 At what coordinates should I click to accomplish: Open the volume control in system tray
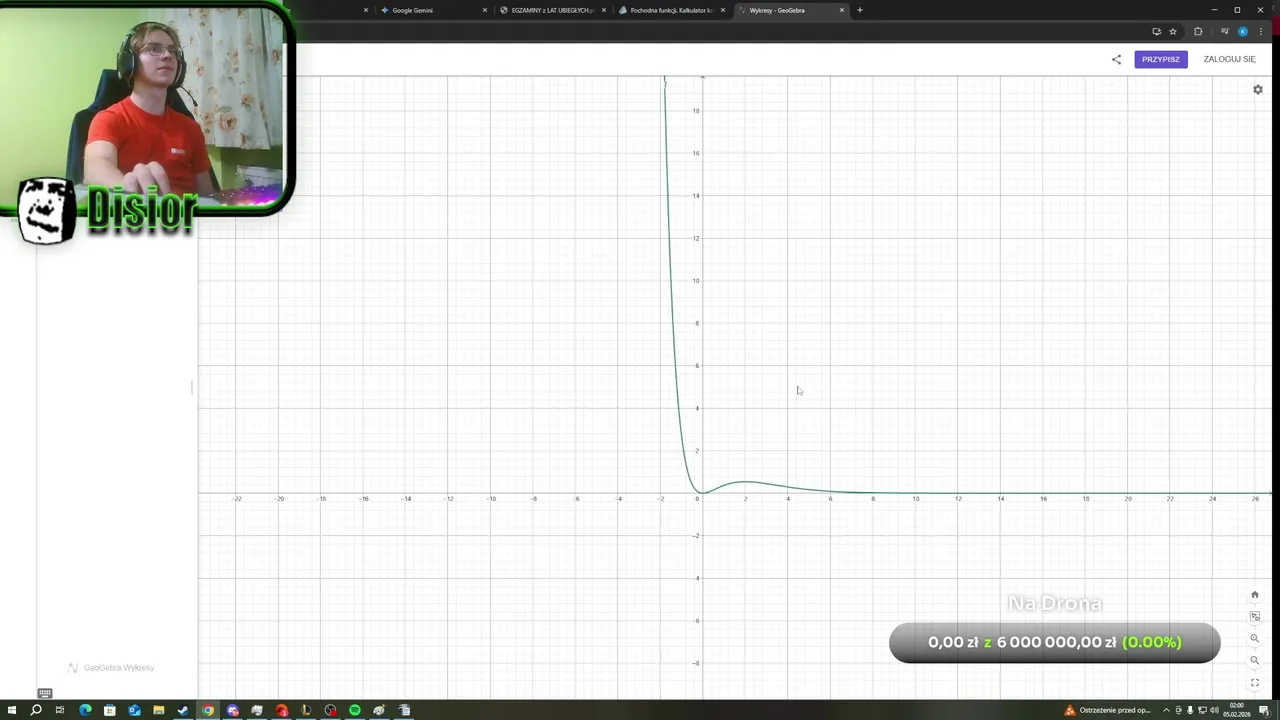click(x=1214, y=710)
